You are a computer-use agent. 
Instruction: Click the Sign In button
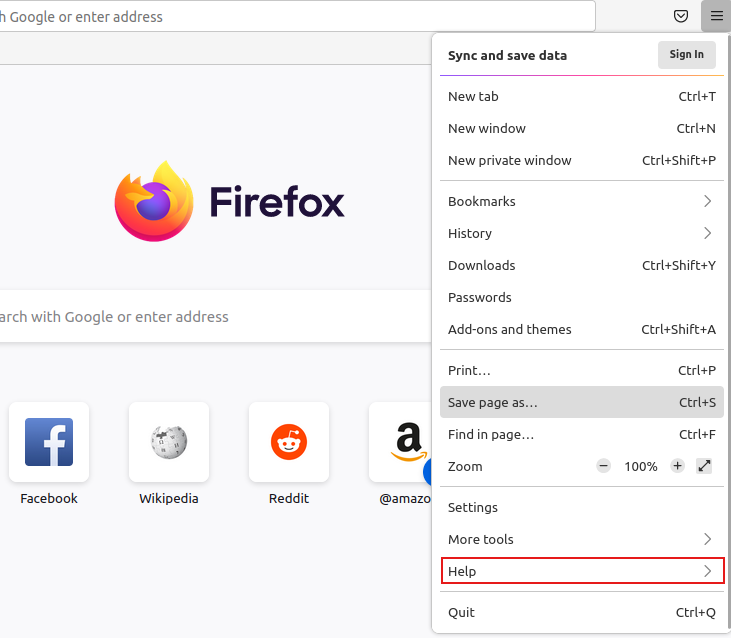[x=686, y=55]
